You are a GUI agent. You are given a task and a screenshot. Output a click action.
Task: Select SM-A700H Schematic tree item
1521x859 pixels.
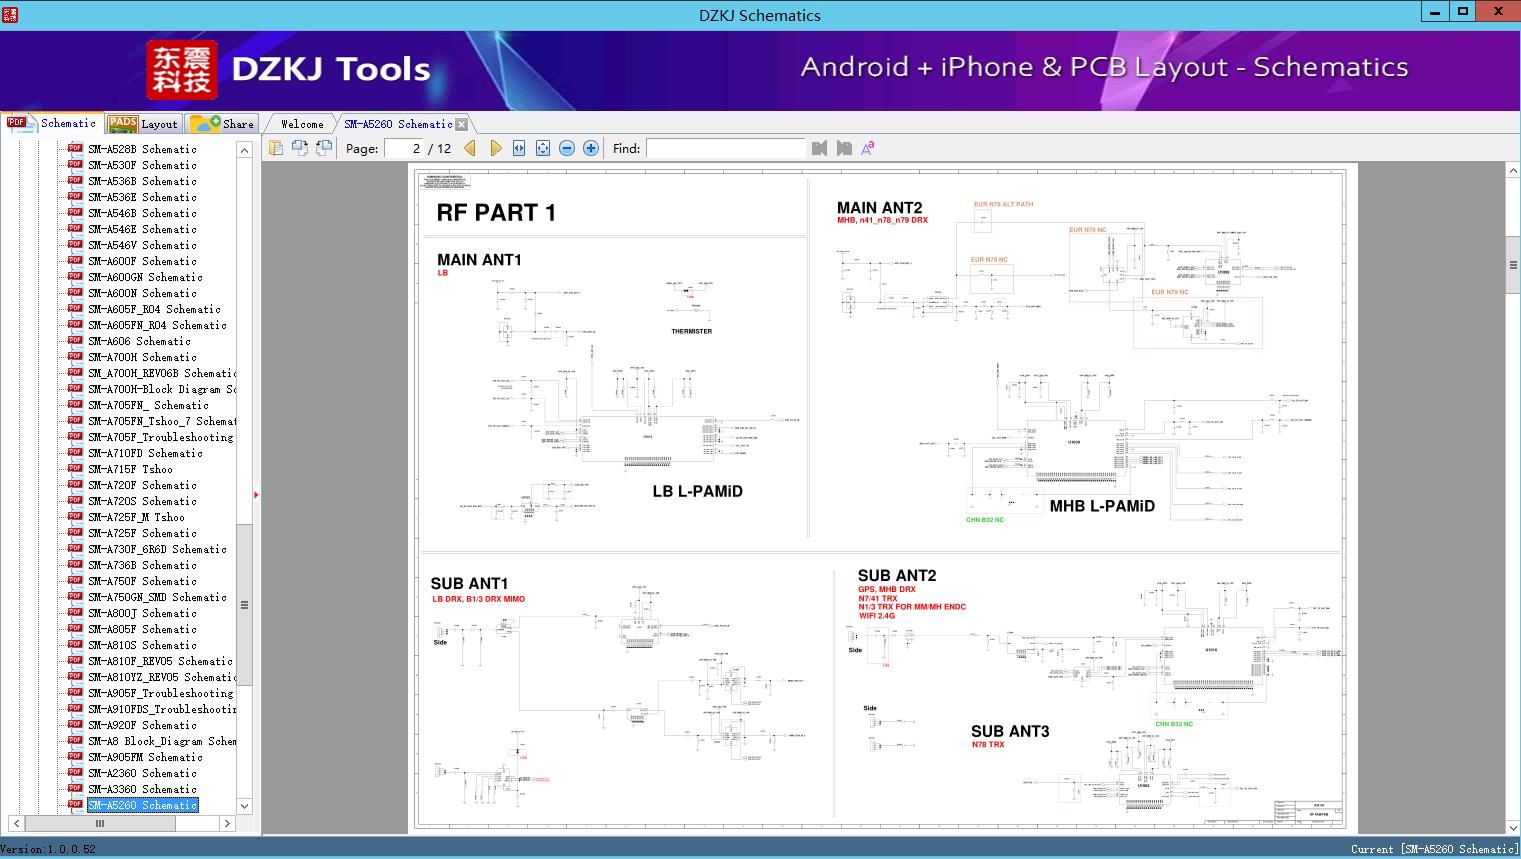tap(142, 357)
